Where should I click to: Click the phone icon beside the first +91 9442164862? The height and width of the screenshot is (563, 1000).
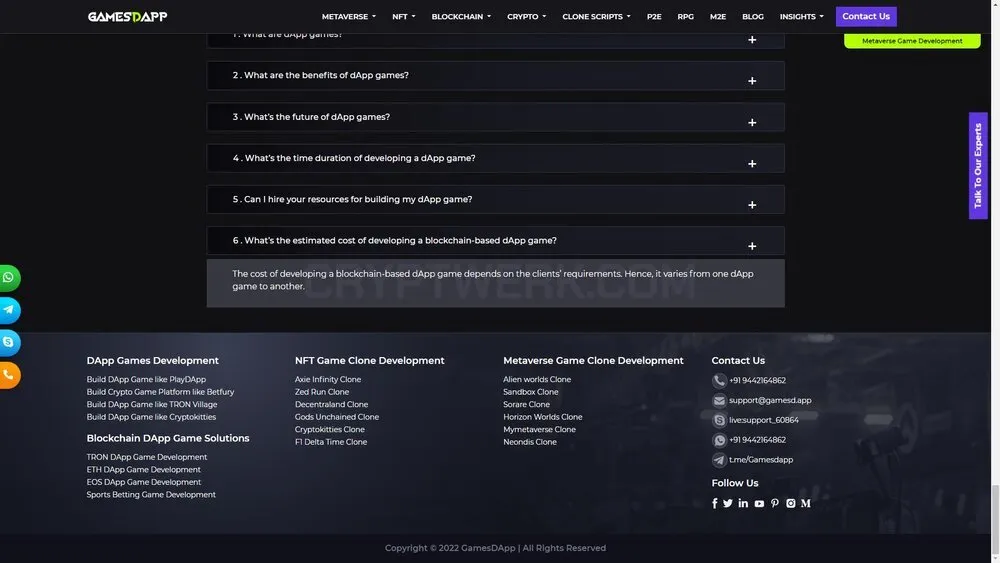click(x=719, y=381)
